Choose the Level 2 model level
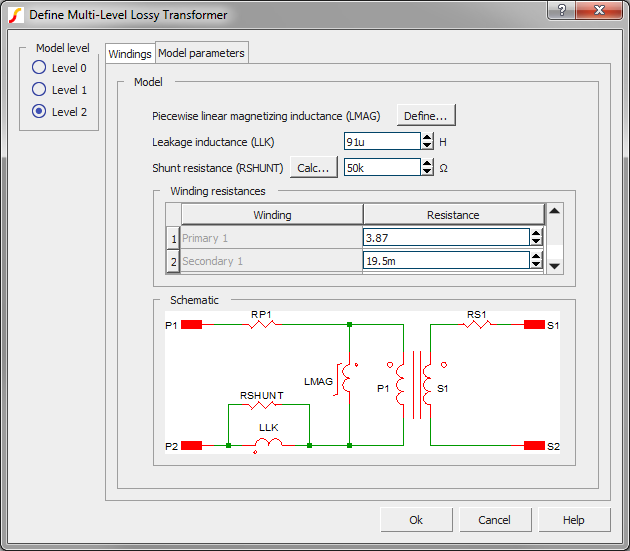This screenshot has width=630, height=551. 39,112
